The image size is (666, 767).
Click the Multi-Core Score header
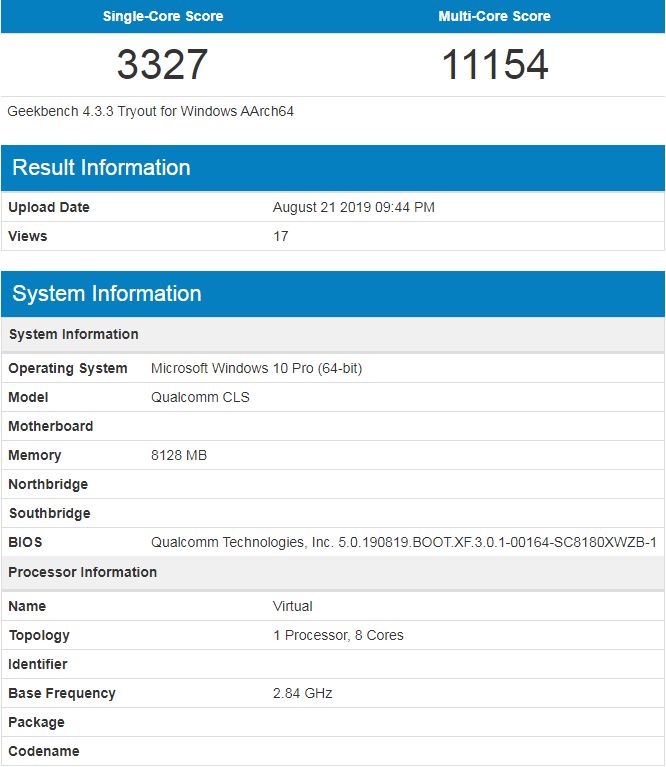point(494,16)
